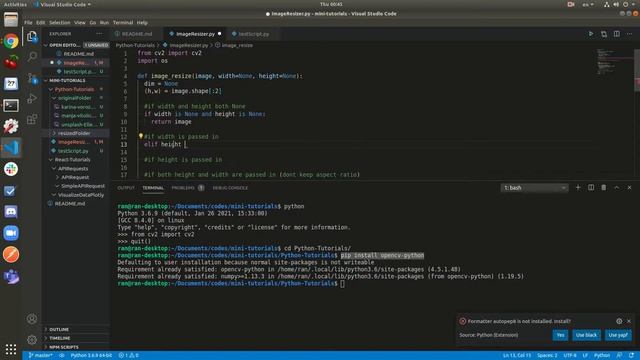
Task: Open notification settings gear
Action: pos(619,321)
